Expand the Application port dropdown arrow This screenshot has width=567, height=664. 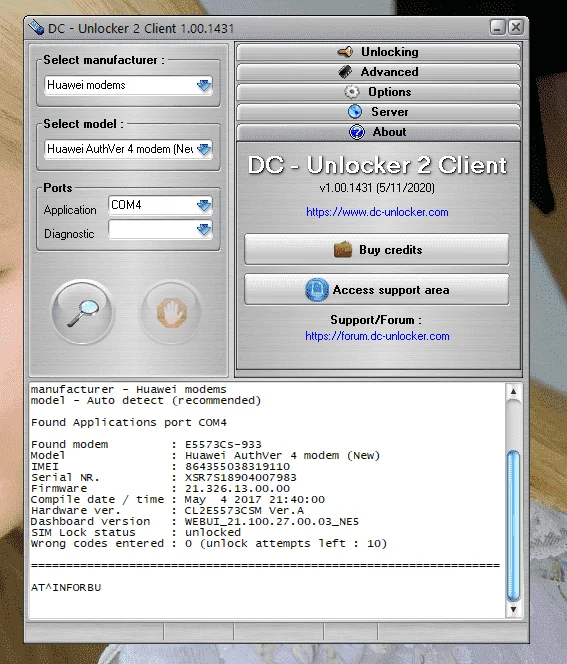point(204,205)
